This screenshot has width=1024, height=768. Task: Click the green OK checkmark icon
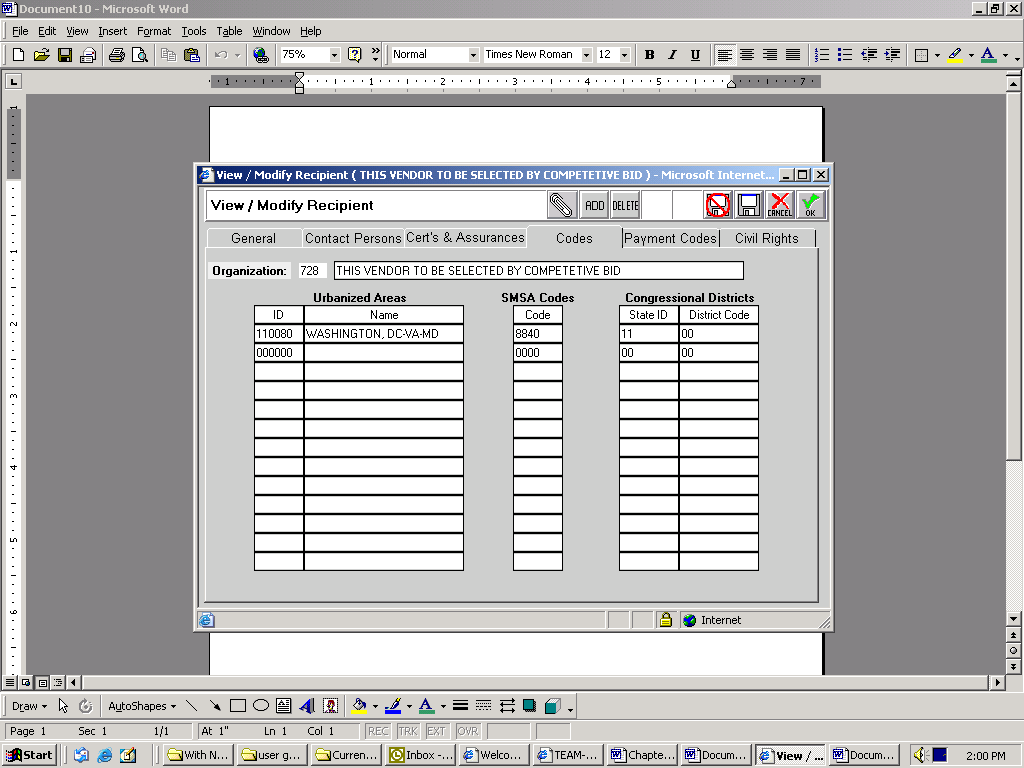point(810,205)
